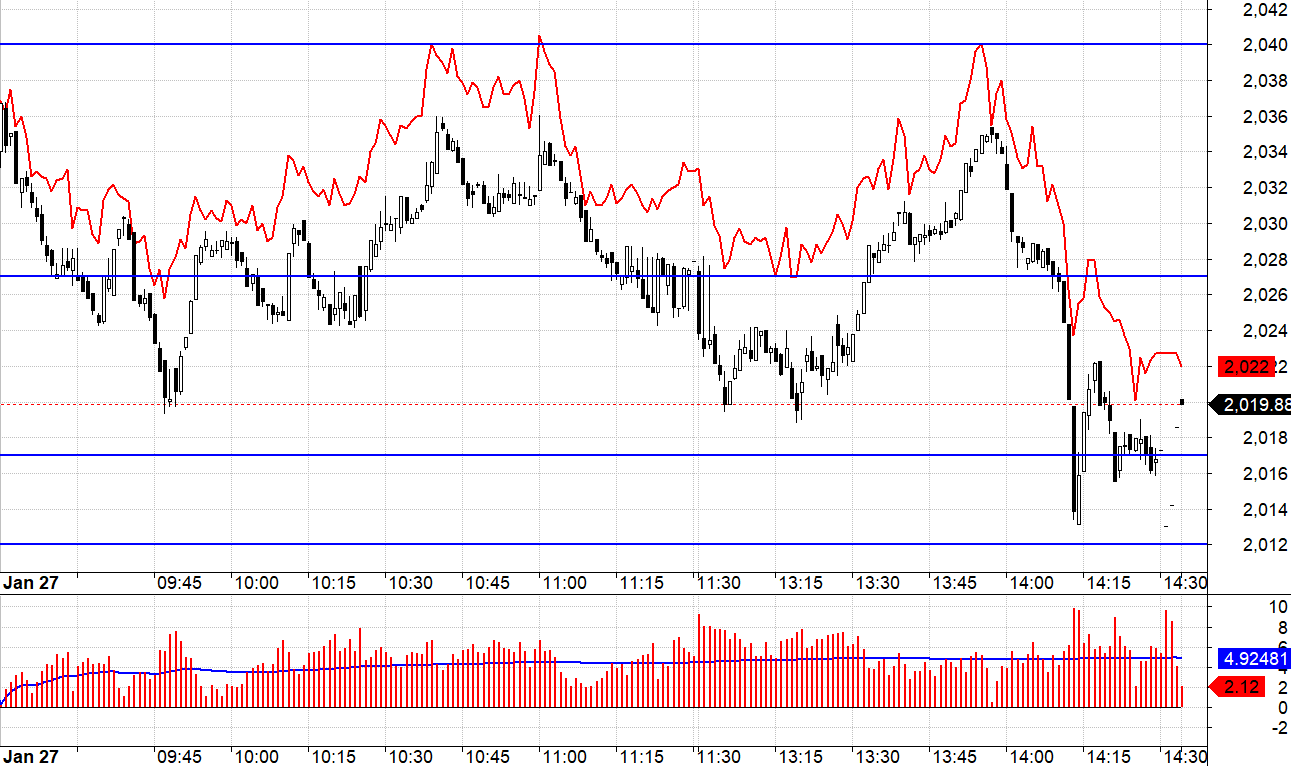The image size is (1291, 766).
Task: Click the 09:45 label on upper time axis
Action: (180, 583)
